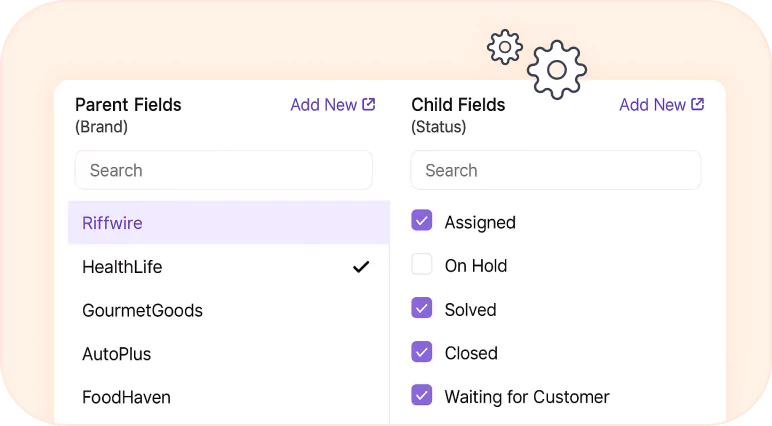This screenshot has width=772, height=426.
Task: Select the HealthLife brand
Action: [x=228, y=266]
